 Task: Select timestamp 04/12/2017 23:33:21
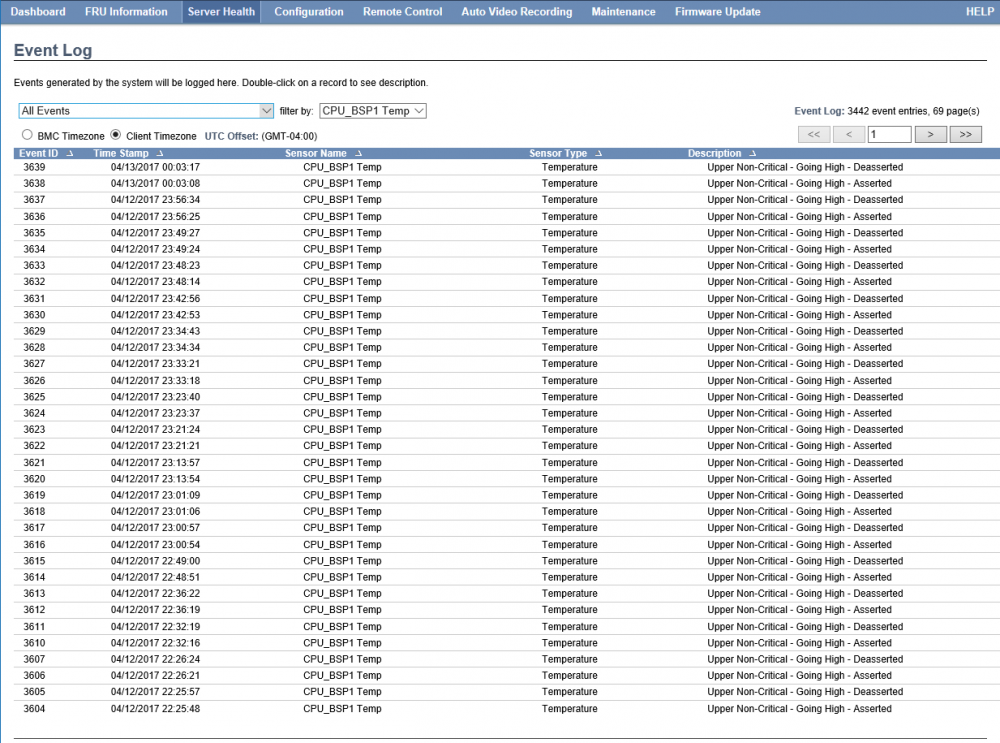[x=155, y=364]
